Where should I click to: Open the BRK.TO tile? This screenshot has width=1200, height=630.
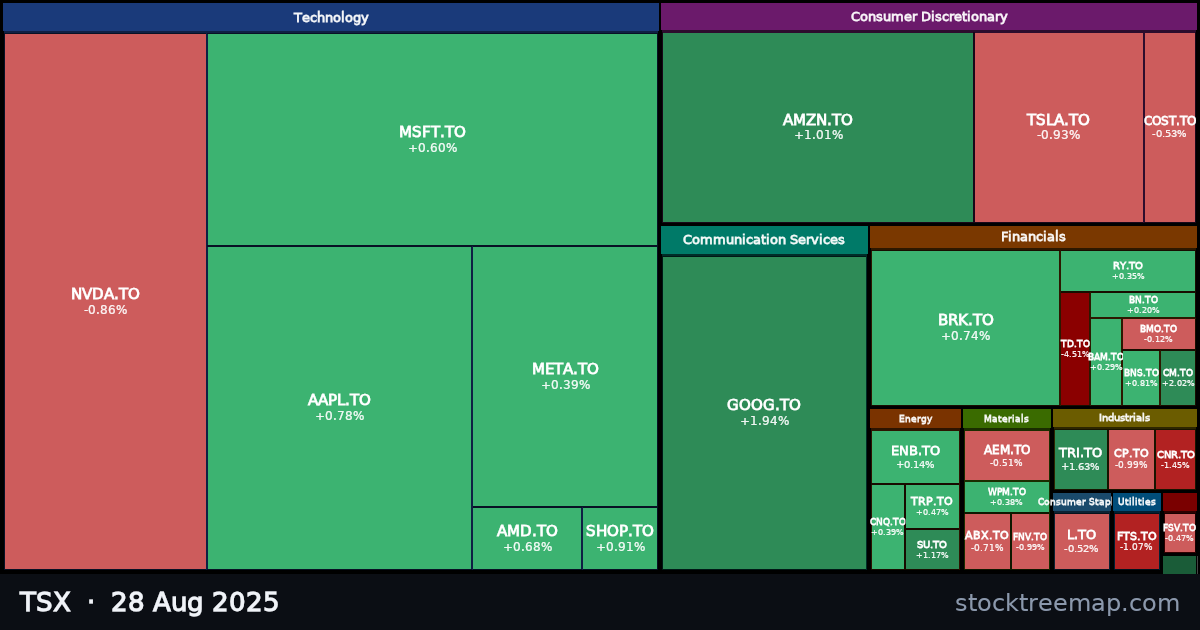pyautogui.click(x=965, y=328)
